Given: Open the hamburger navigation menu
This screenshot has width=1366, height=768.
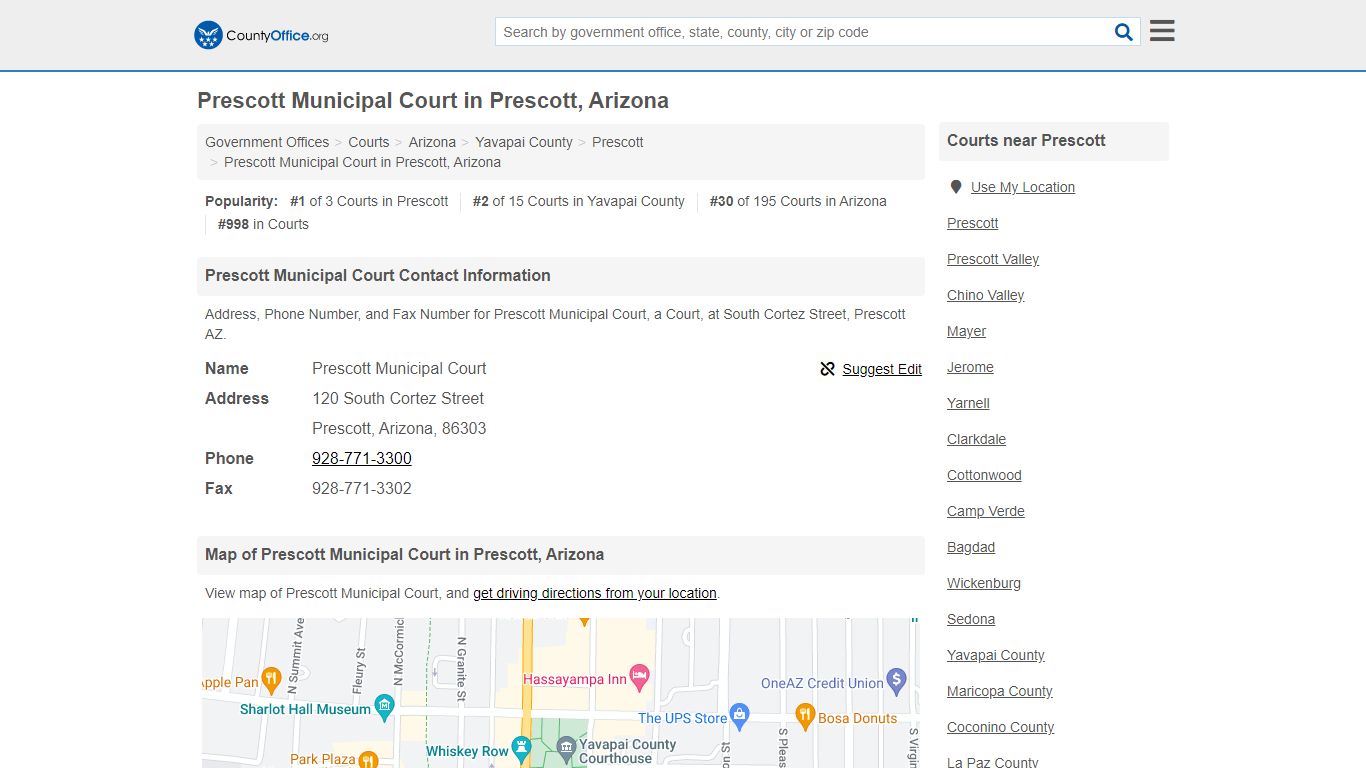Looking at the screenshot, I should coord(1161,30).
